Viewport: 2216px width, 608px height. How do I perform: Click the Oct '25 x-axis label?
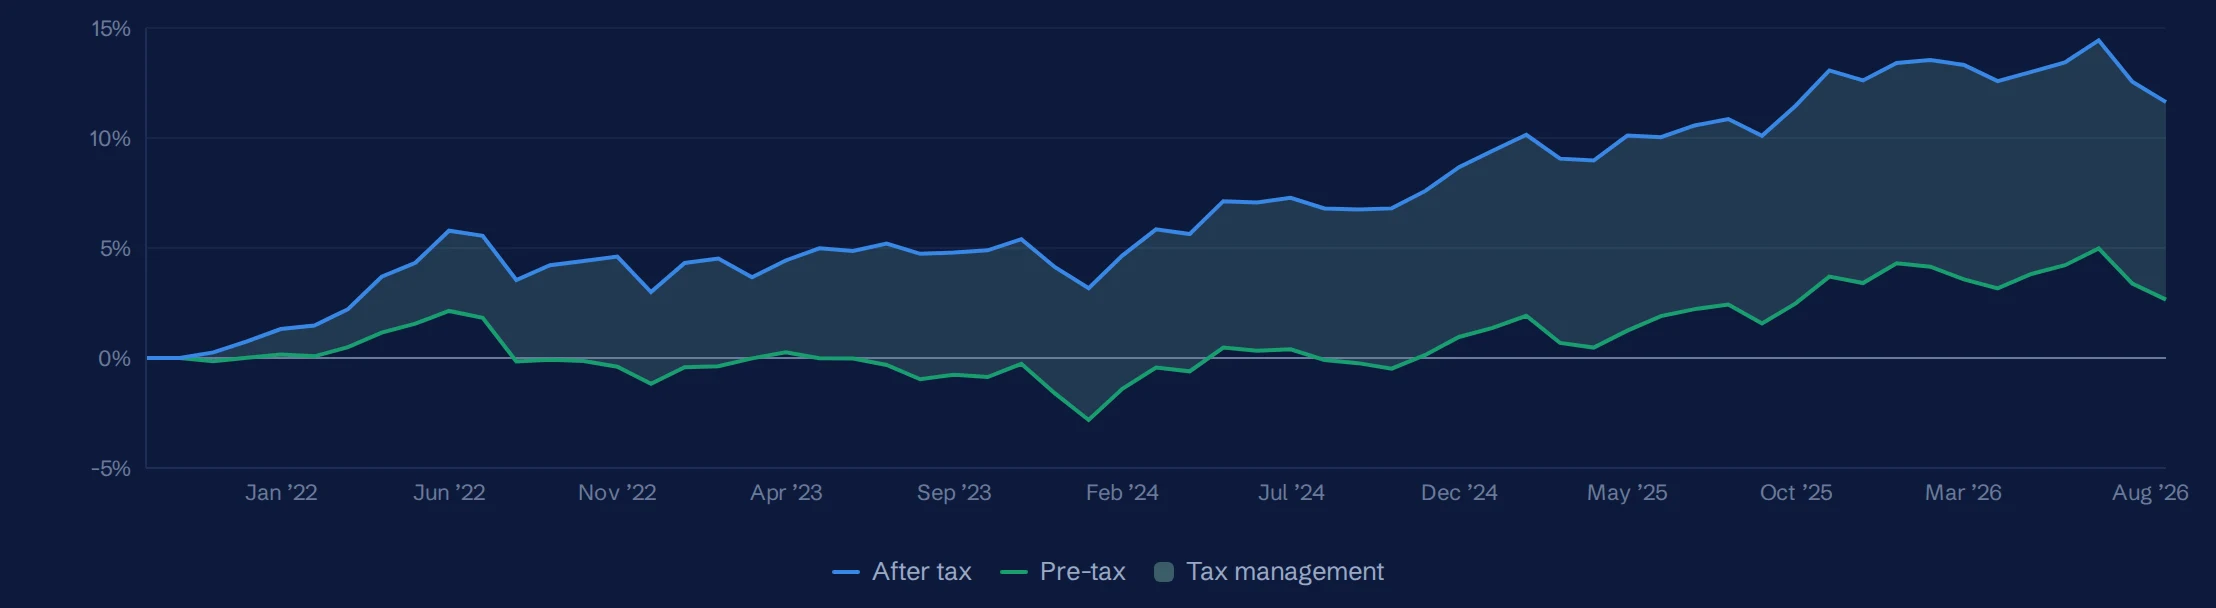(1796, 493)
